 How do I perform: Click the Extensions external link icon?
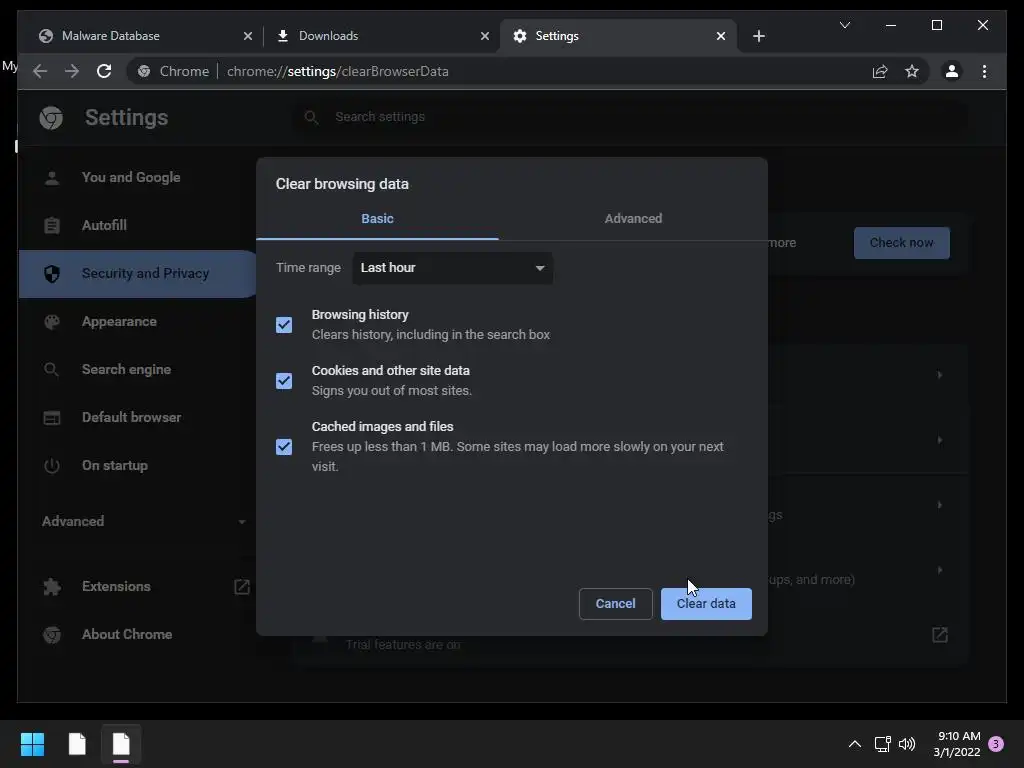242,586
